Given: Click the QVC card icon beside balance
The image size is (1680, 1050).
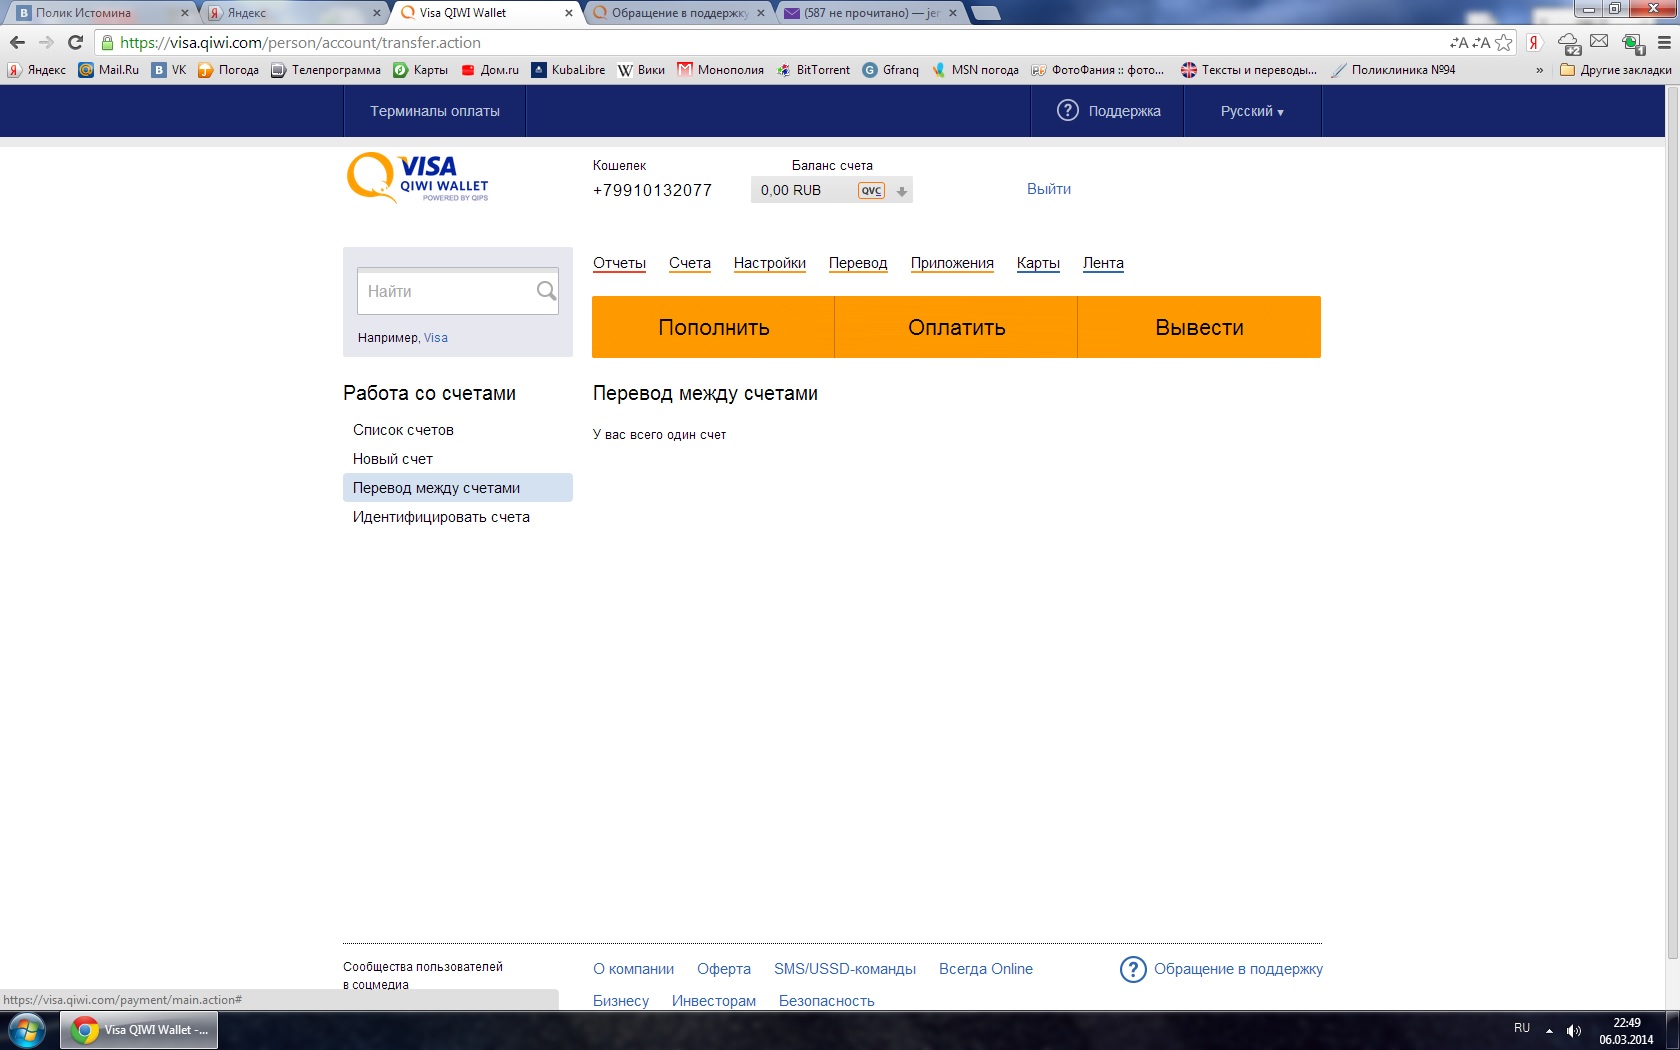Looking at the screenshot, I should 872,190.
